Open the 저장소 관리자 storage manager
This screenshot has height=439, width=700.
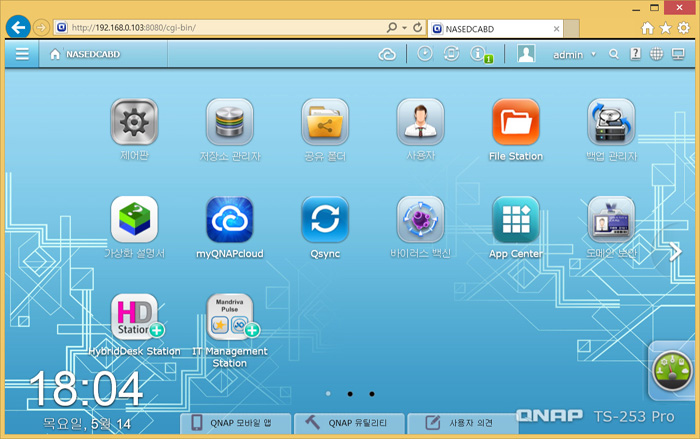pyautogui.click(x=229, y=122)
